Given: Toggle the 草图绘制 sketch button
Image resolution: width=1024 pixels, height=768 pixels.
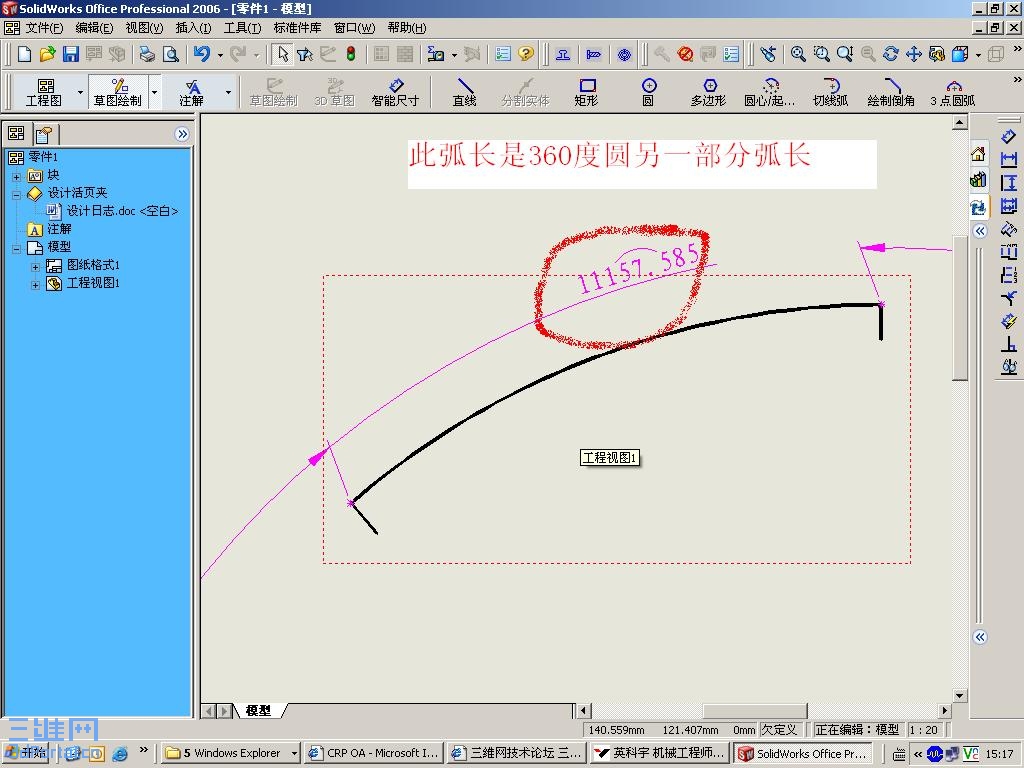Looking at the screenshot, I should (118, 93).
